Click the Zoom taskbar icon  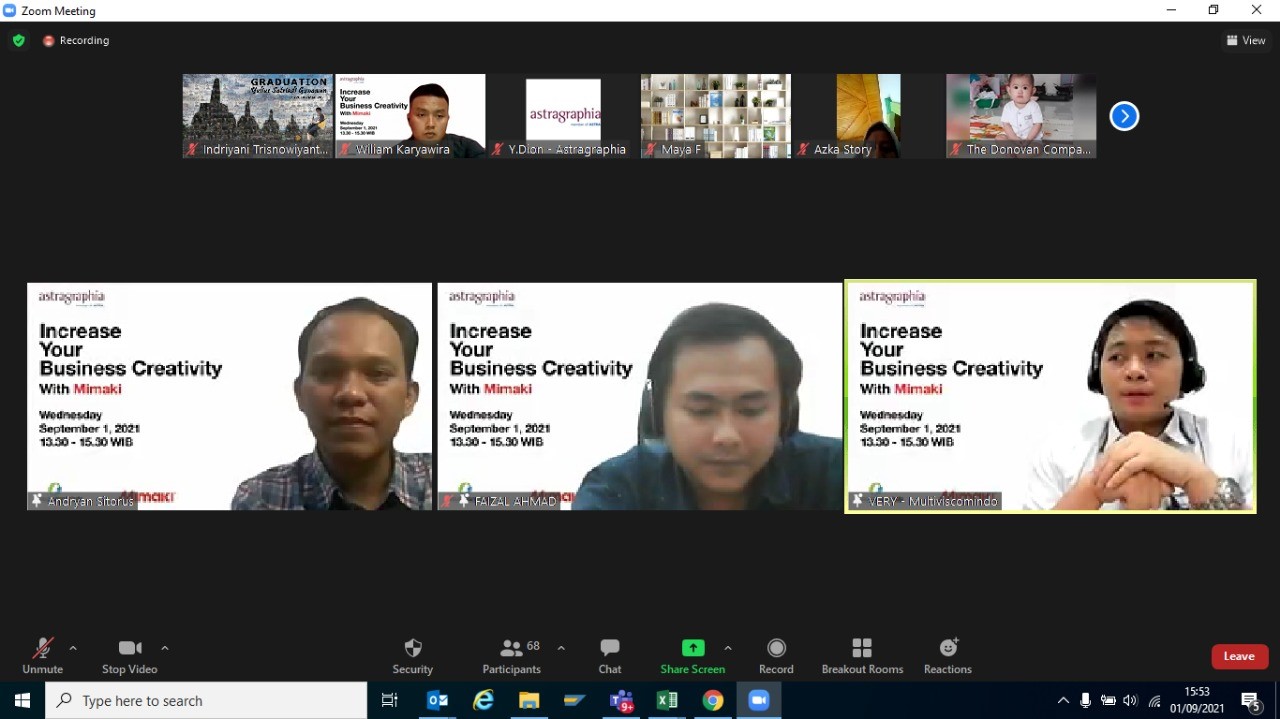[759, 700]
